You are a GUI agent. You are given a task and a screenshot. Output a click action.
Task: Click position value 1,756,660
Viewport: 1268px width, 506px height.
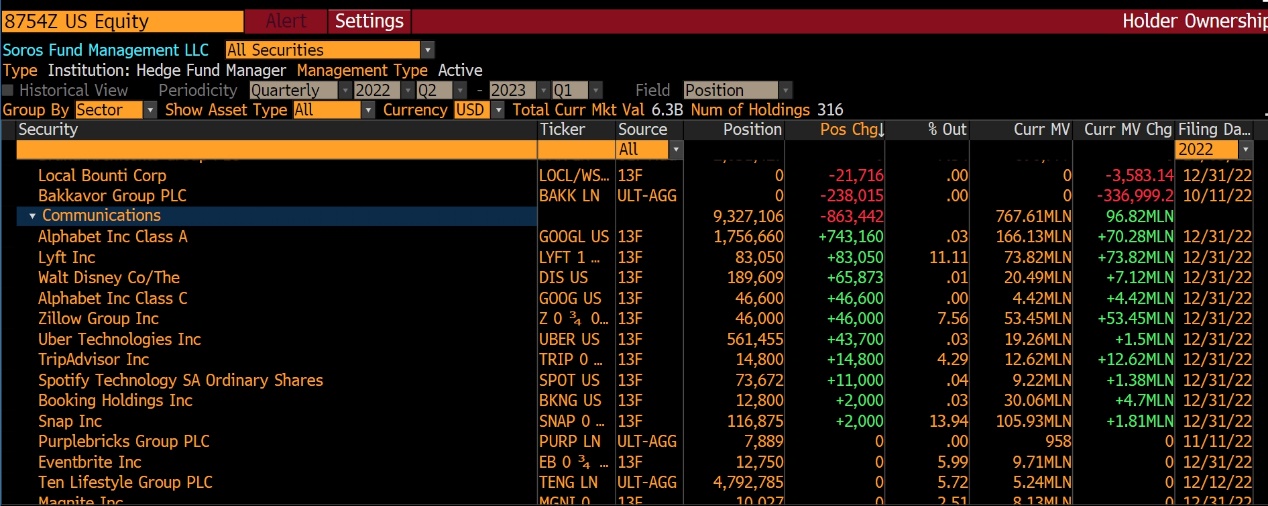pos(748,236)
